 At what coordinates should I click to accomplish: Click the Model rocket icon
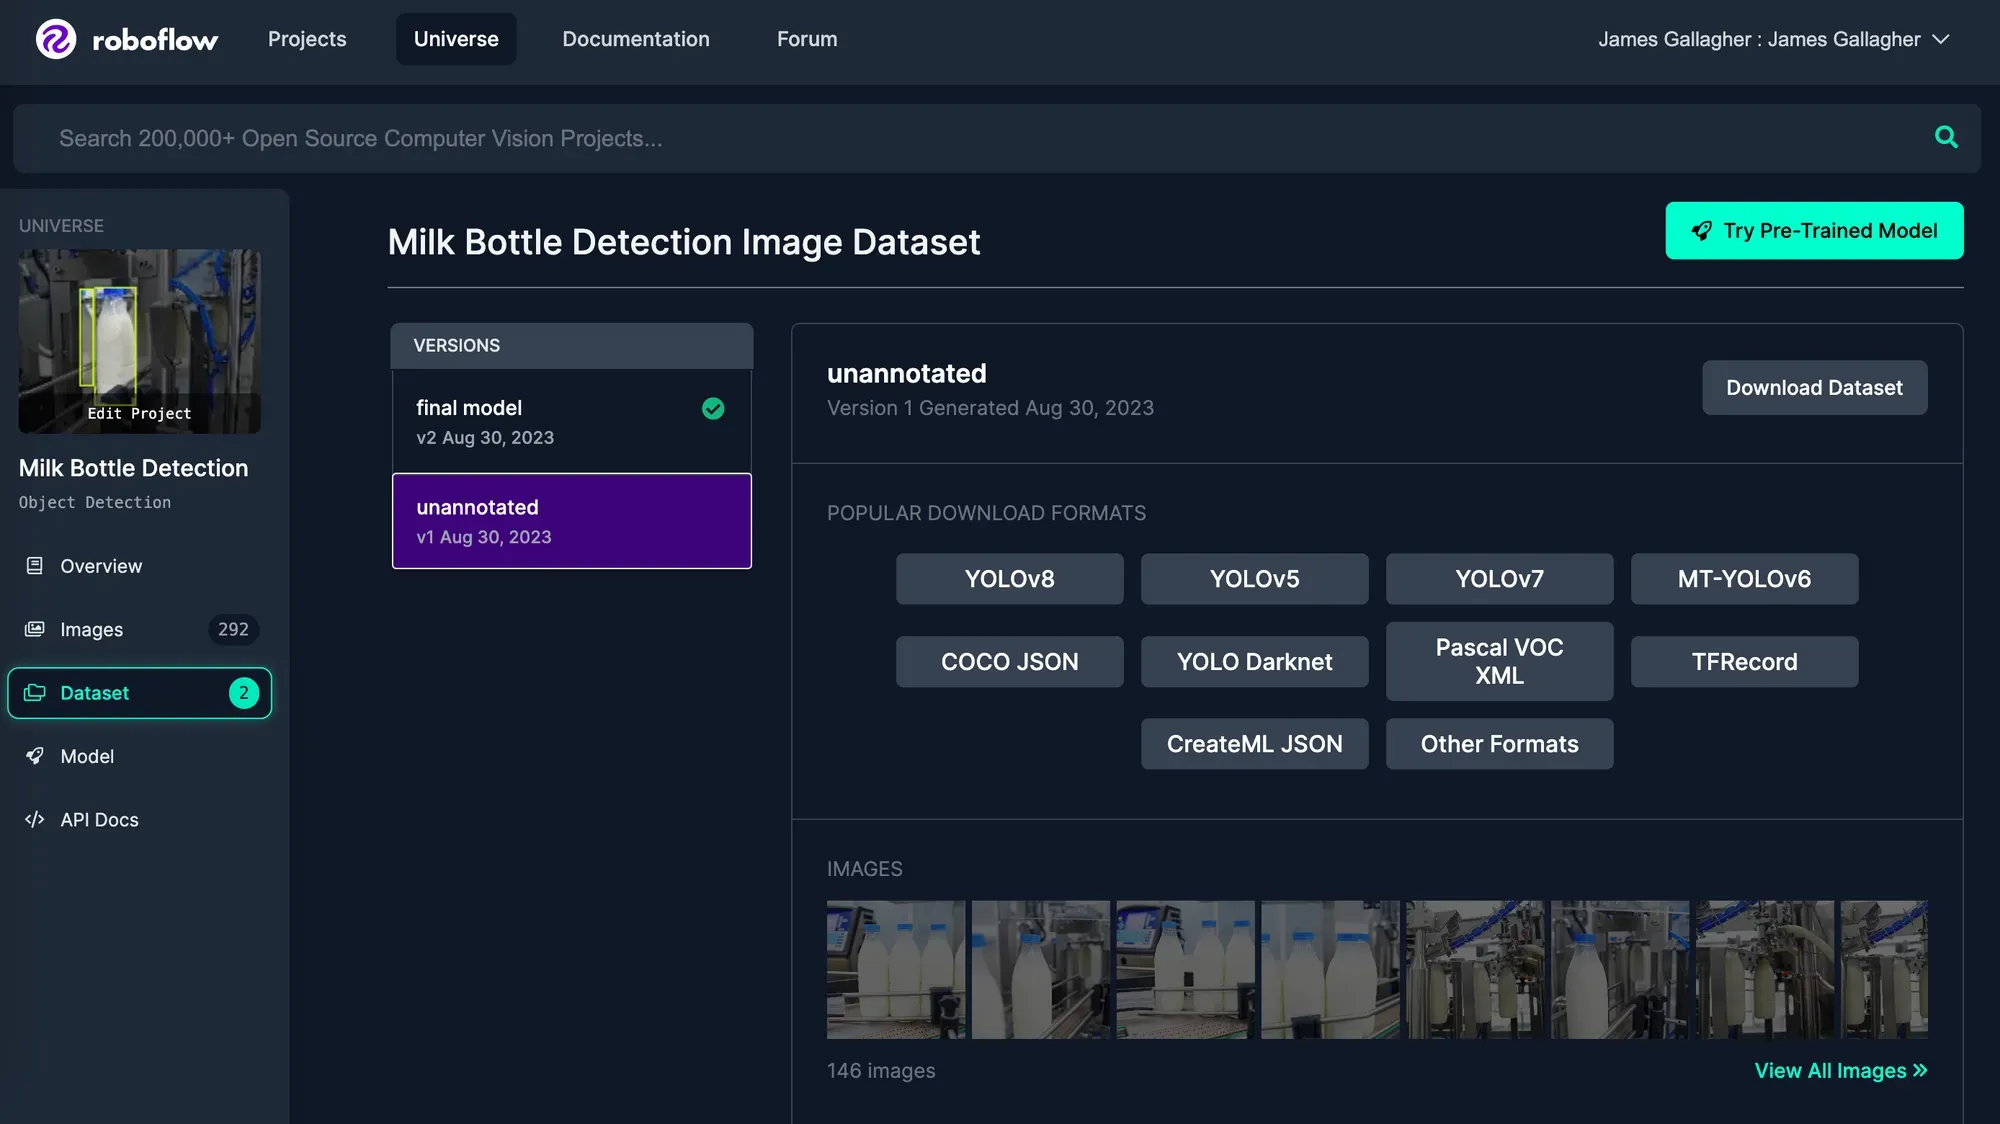35,756
